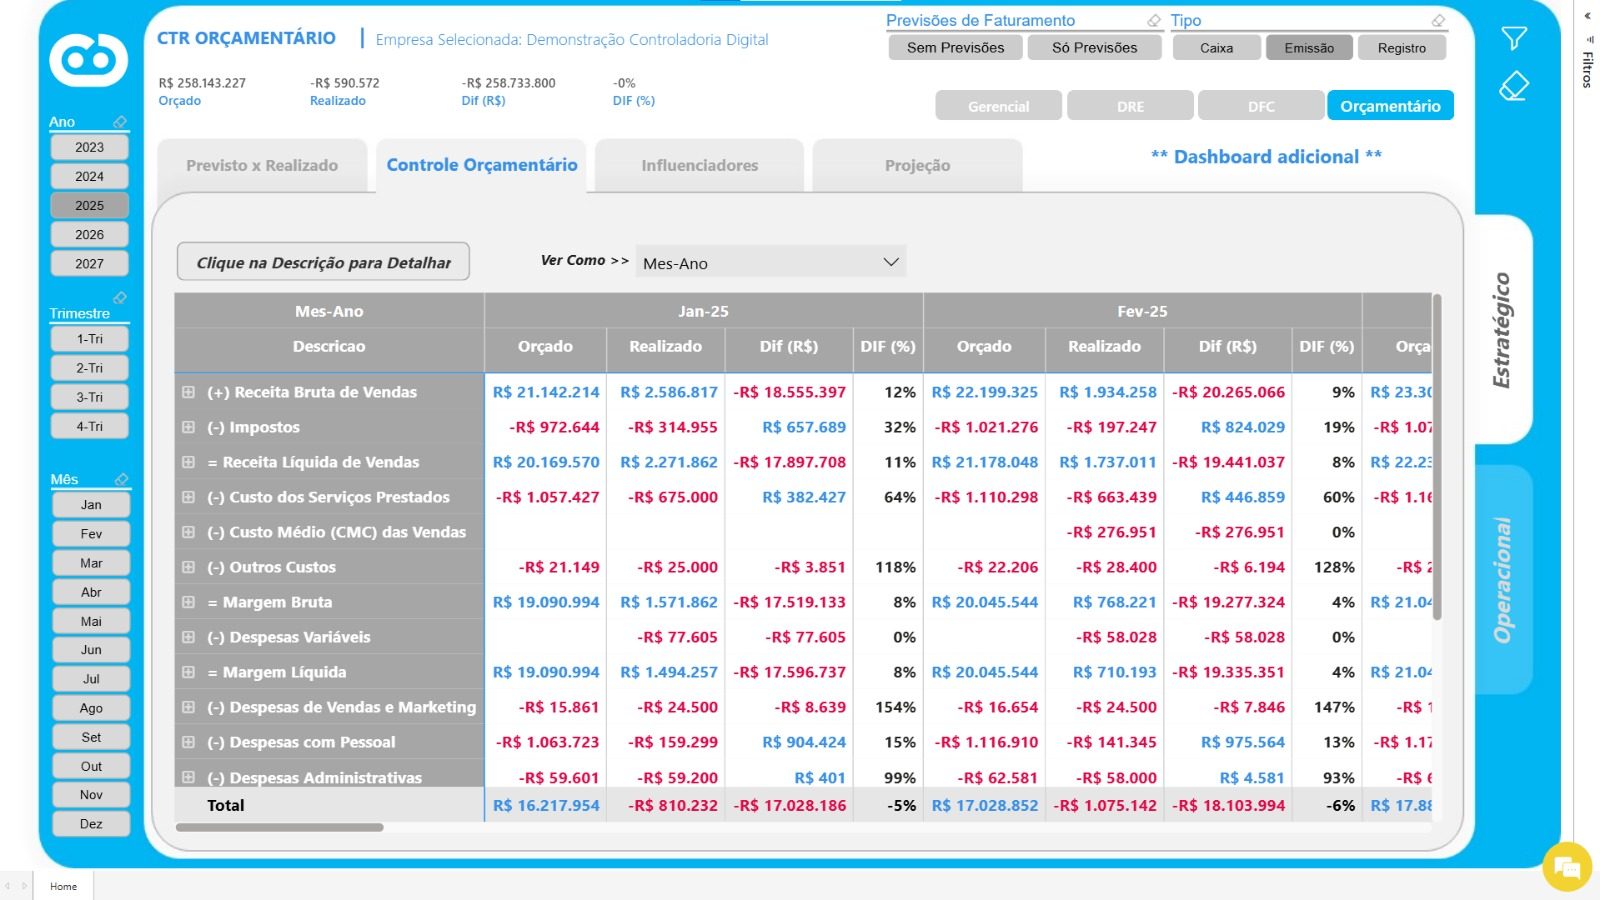This screenshot has width=1600, height=900.
Task: Click the company logo icon
Action: 89,60
